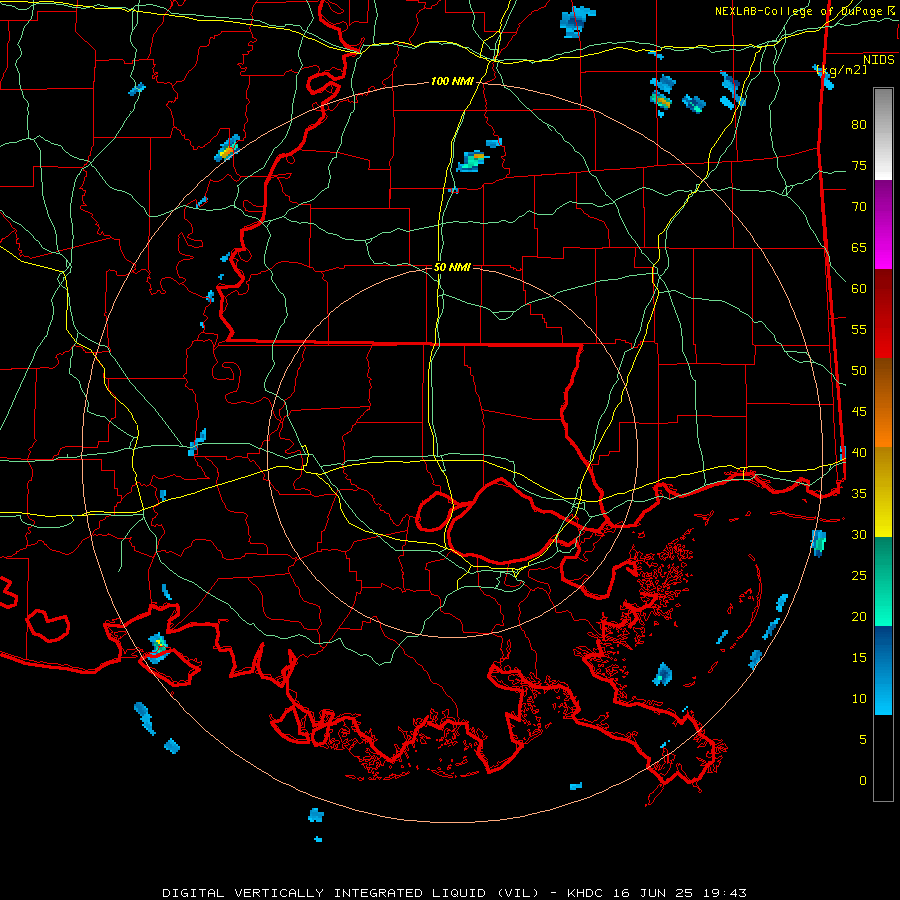Click the 75 value on the color scale
This screenshot has height=900, width=900.
859,166
